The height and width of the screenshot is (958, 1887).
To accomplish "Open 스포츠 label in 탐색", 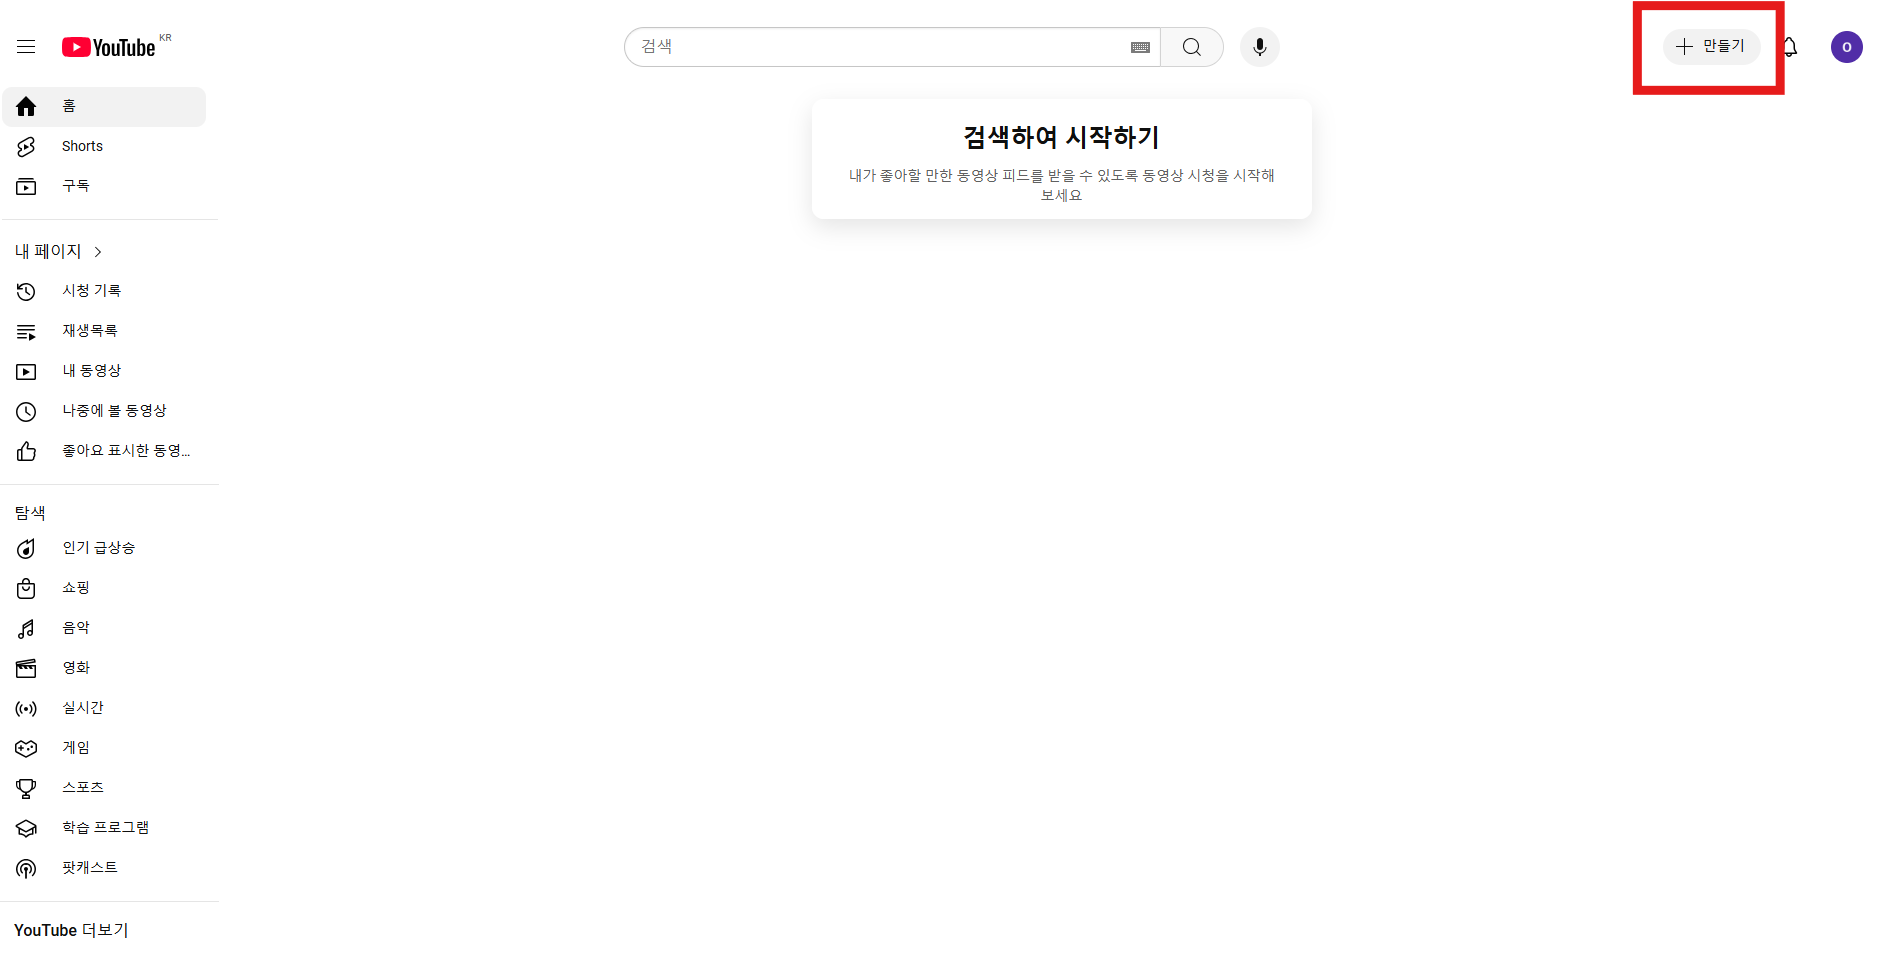I will (83, 788).
